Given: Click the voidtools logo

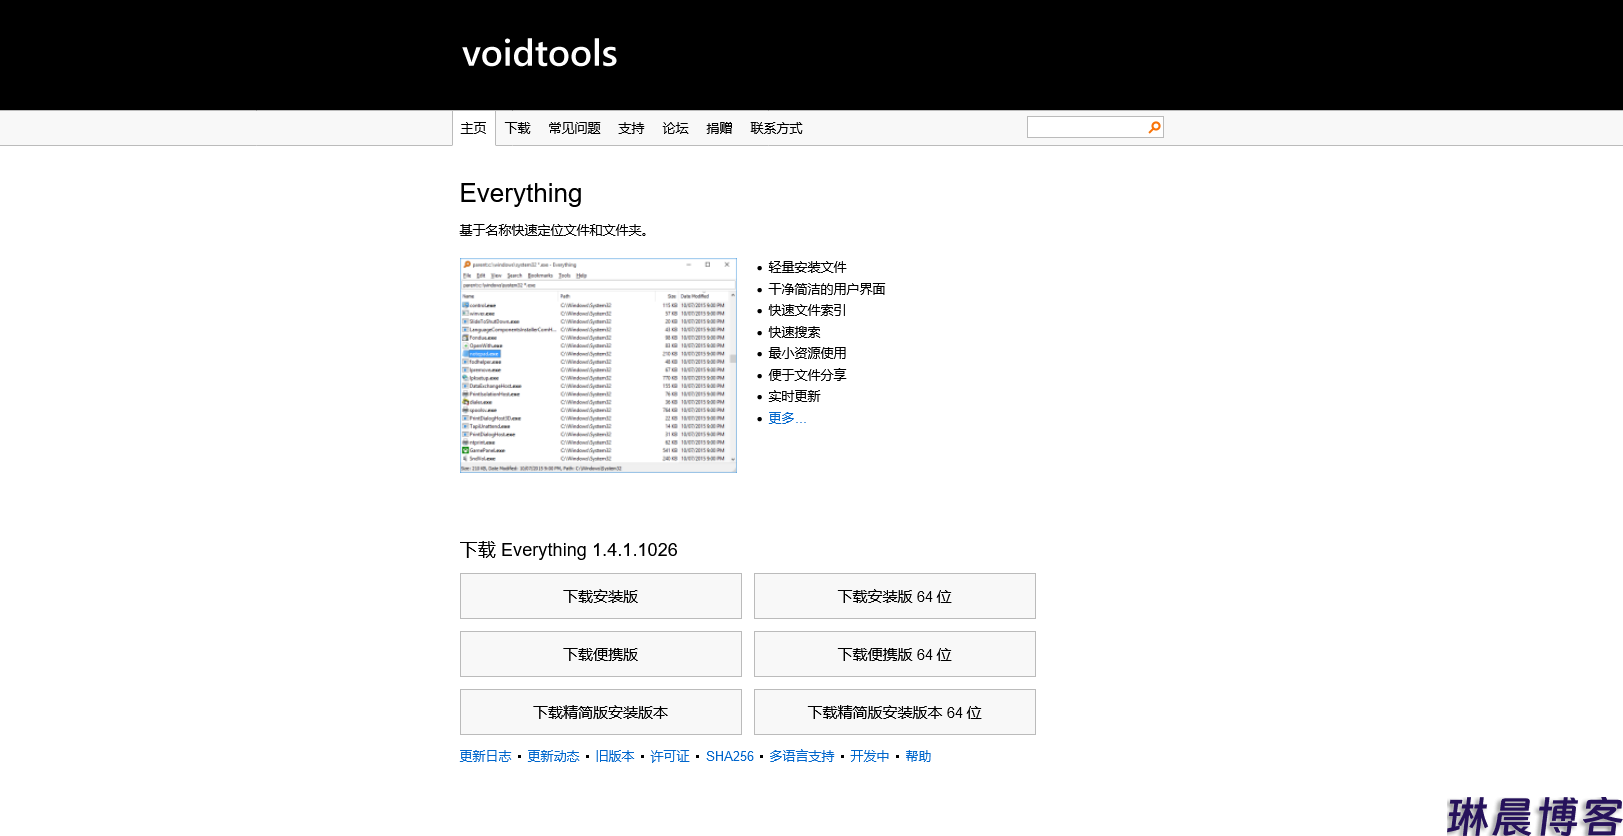Looking at the screenshot, I should tap(539, 53).
